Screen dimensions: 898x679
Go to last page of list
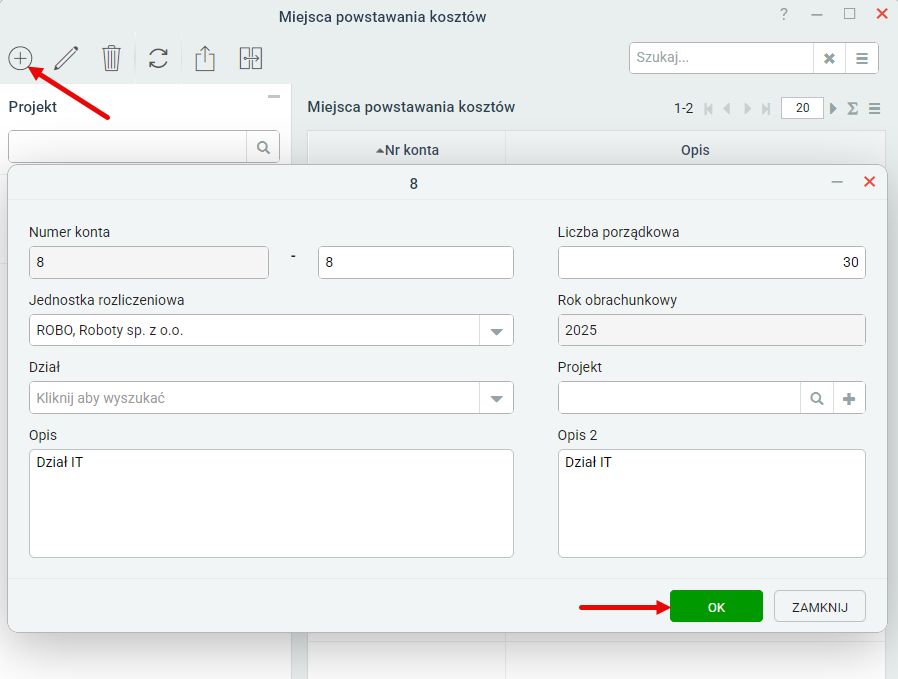click(766, 108)
